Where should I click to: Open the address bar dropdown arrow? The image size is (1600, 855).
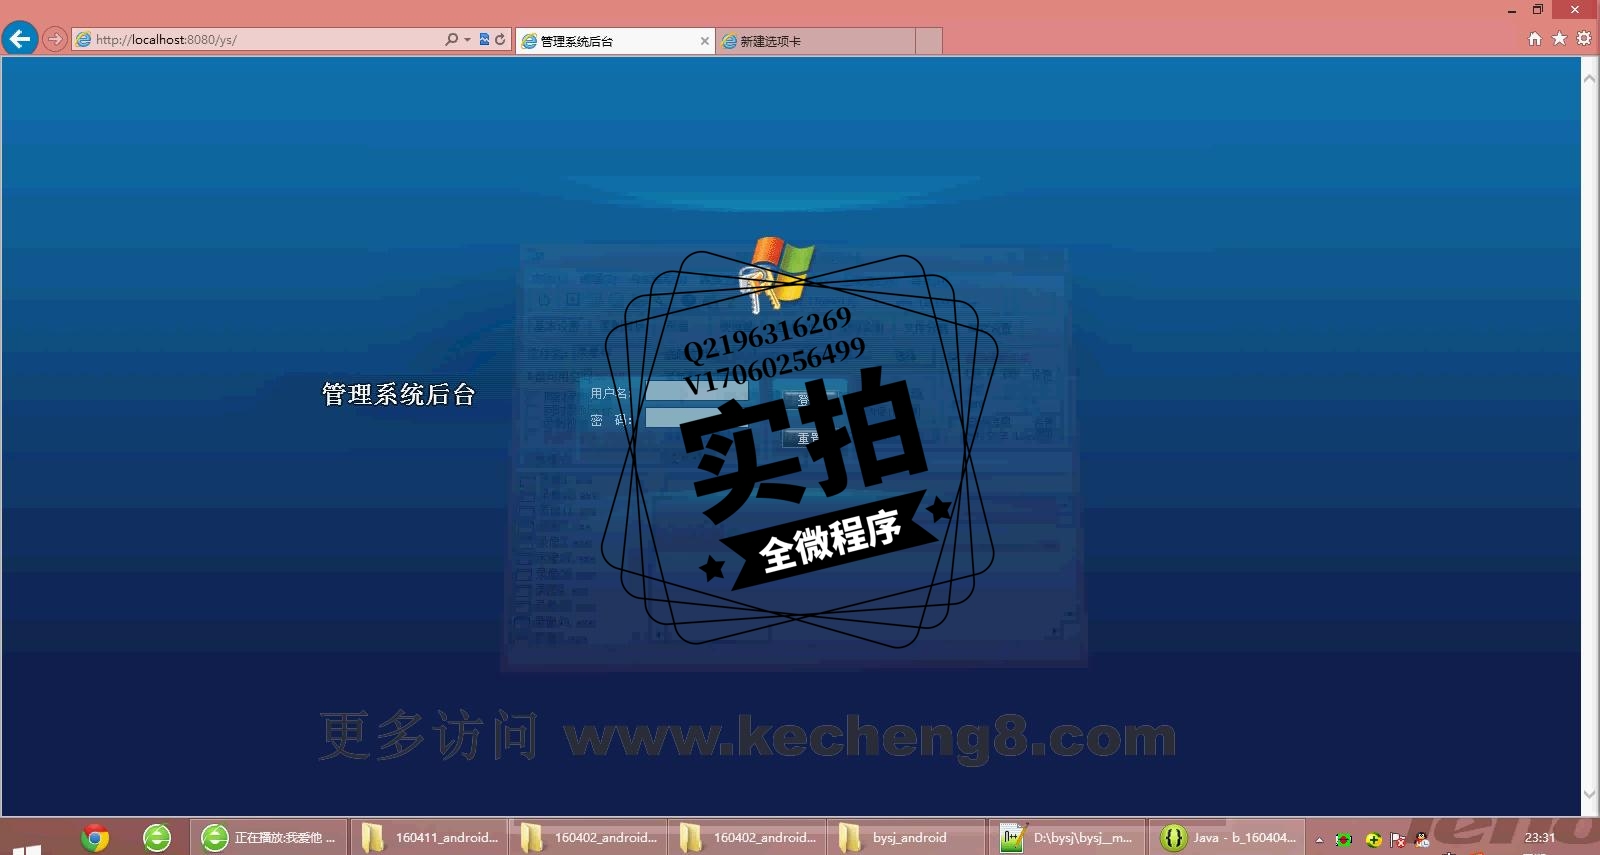tap(467, 40)
